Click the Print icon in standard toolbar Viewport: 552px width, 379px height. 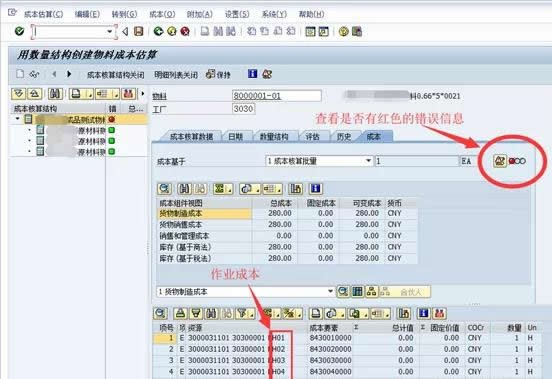tap(205, 31)
